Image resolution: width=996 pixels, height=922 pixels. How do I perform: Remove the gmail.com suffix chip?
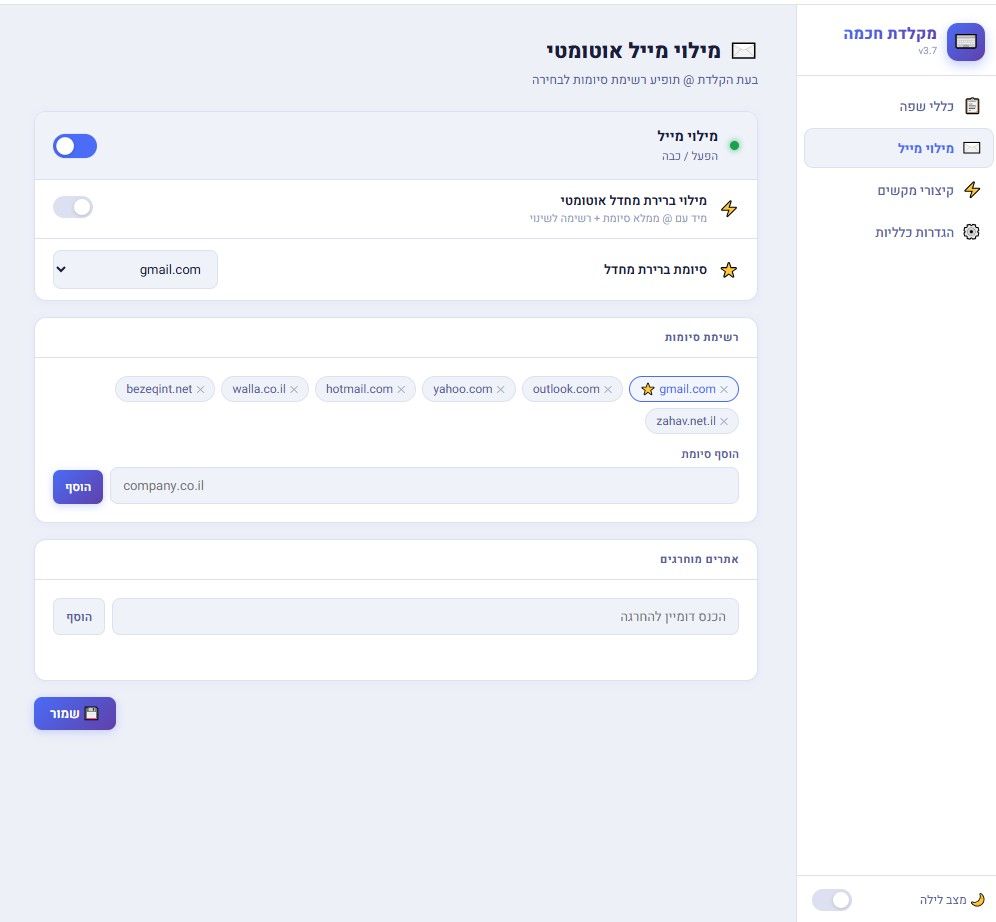point(724,390)
